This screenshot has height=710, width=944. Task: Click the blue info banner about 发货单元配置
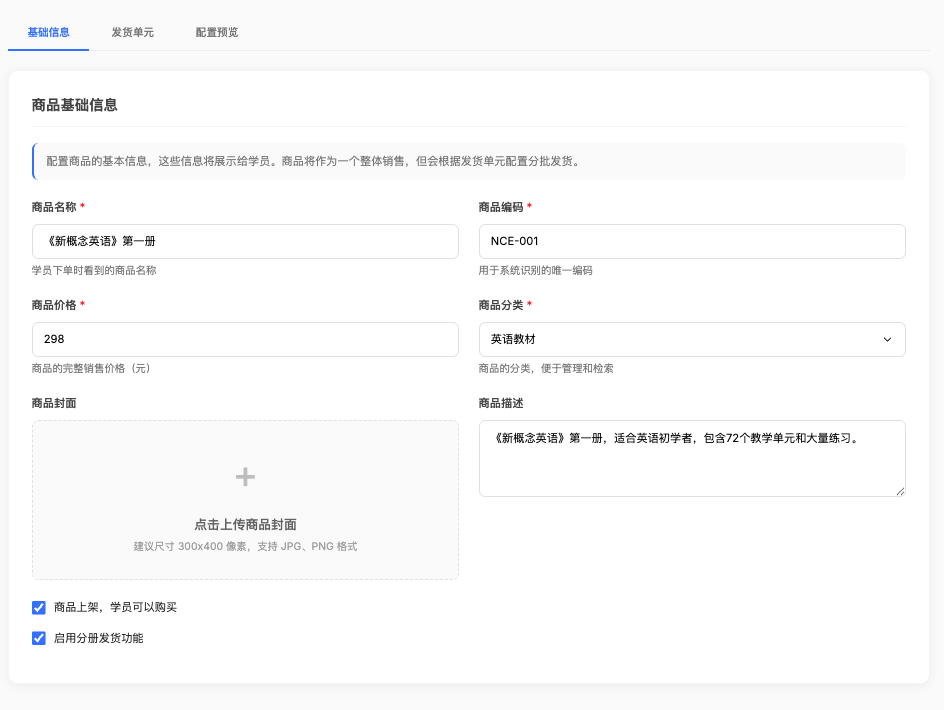(x=468, y=161)
